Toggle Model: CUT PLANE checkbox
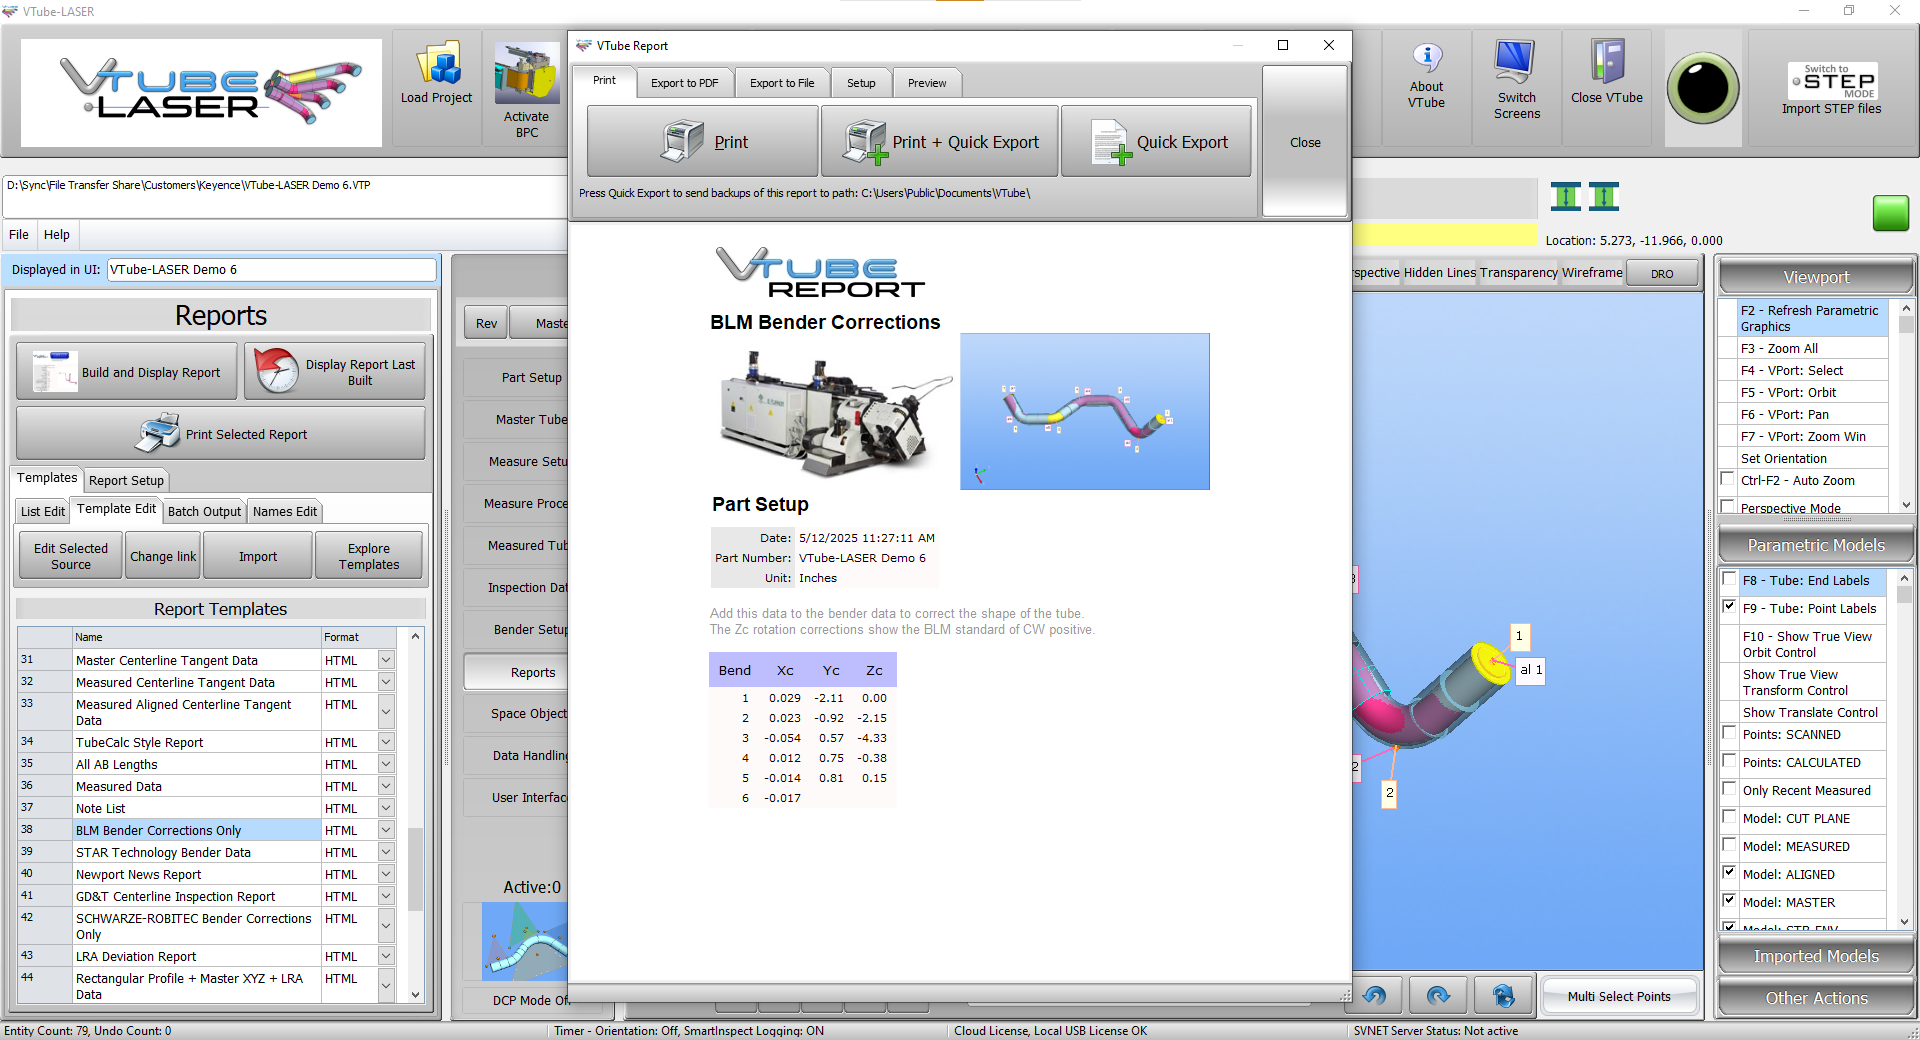1920x1040 pixels. coord(1730,817)
